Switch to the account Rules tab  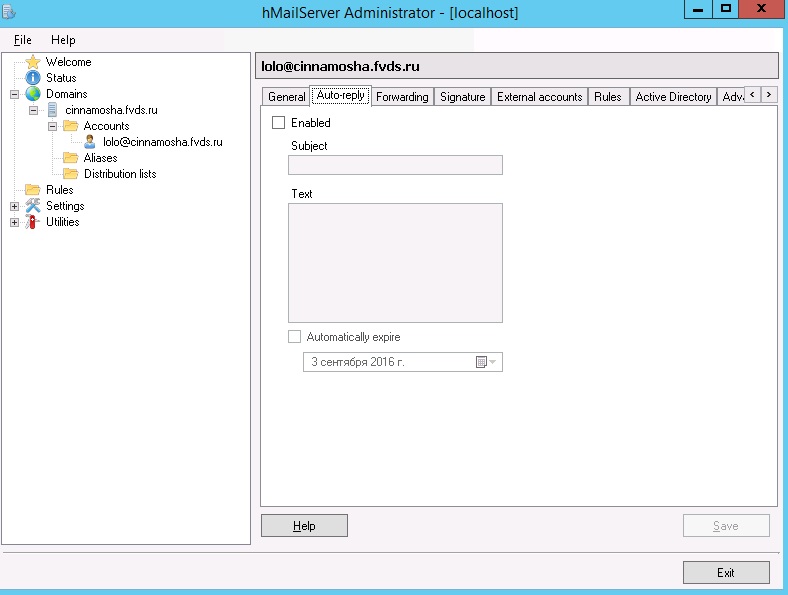[x=608, y=96]
